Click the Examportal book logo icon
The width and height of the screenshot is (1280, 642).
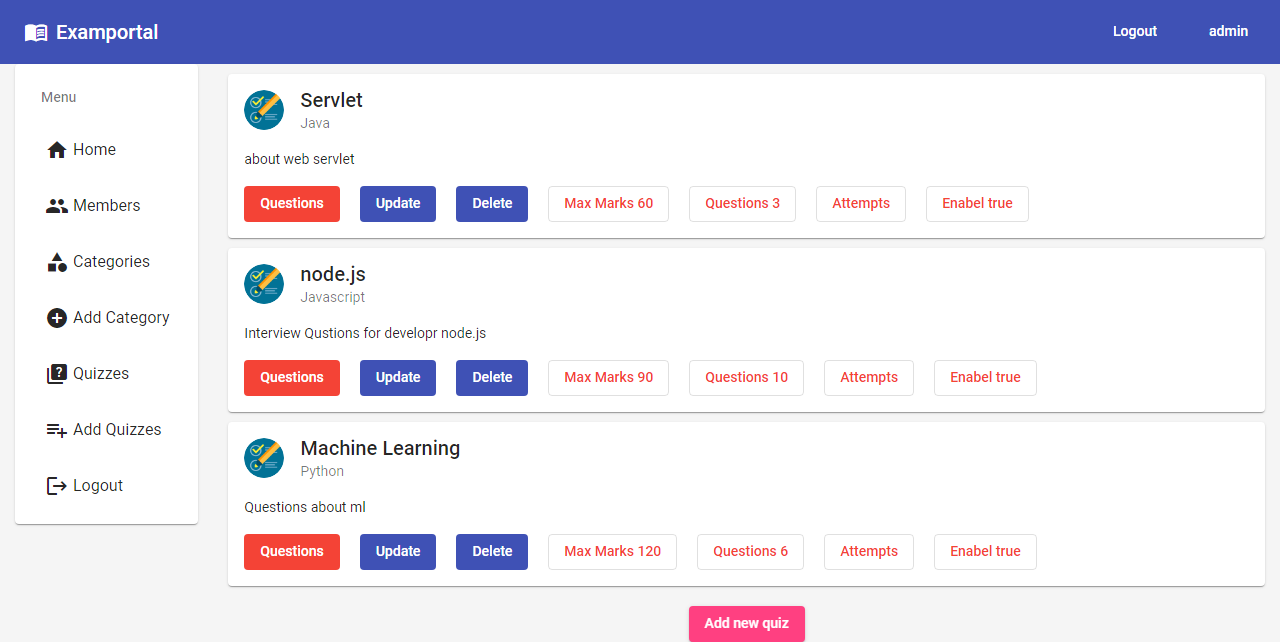(x=37, y=31)
